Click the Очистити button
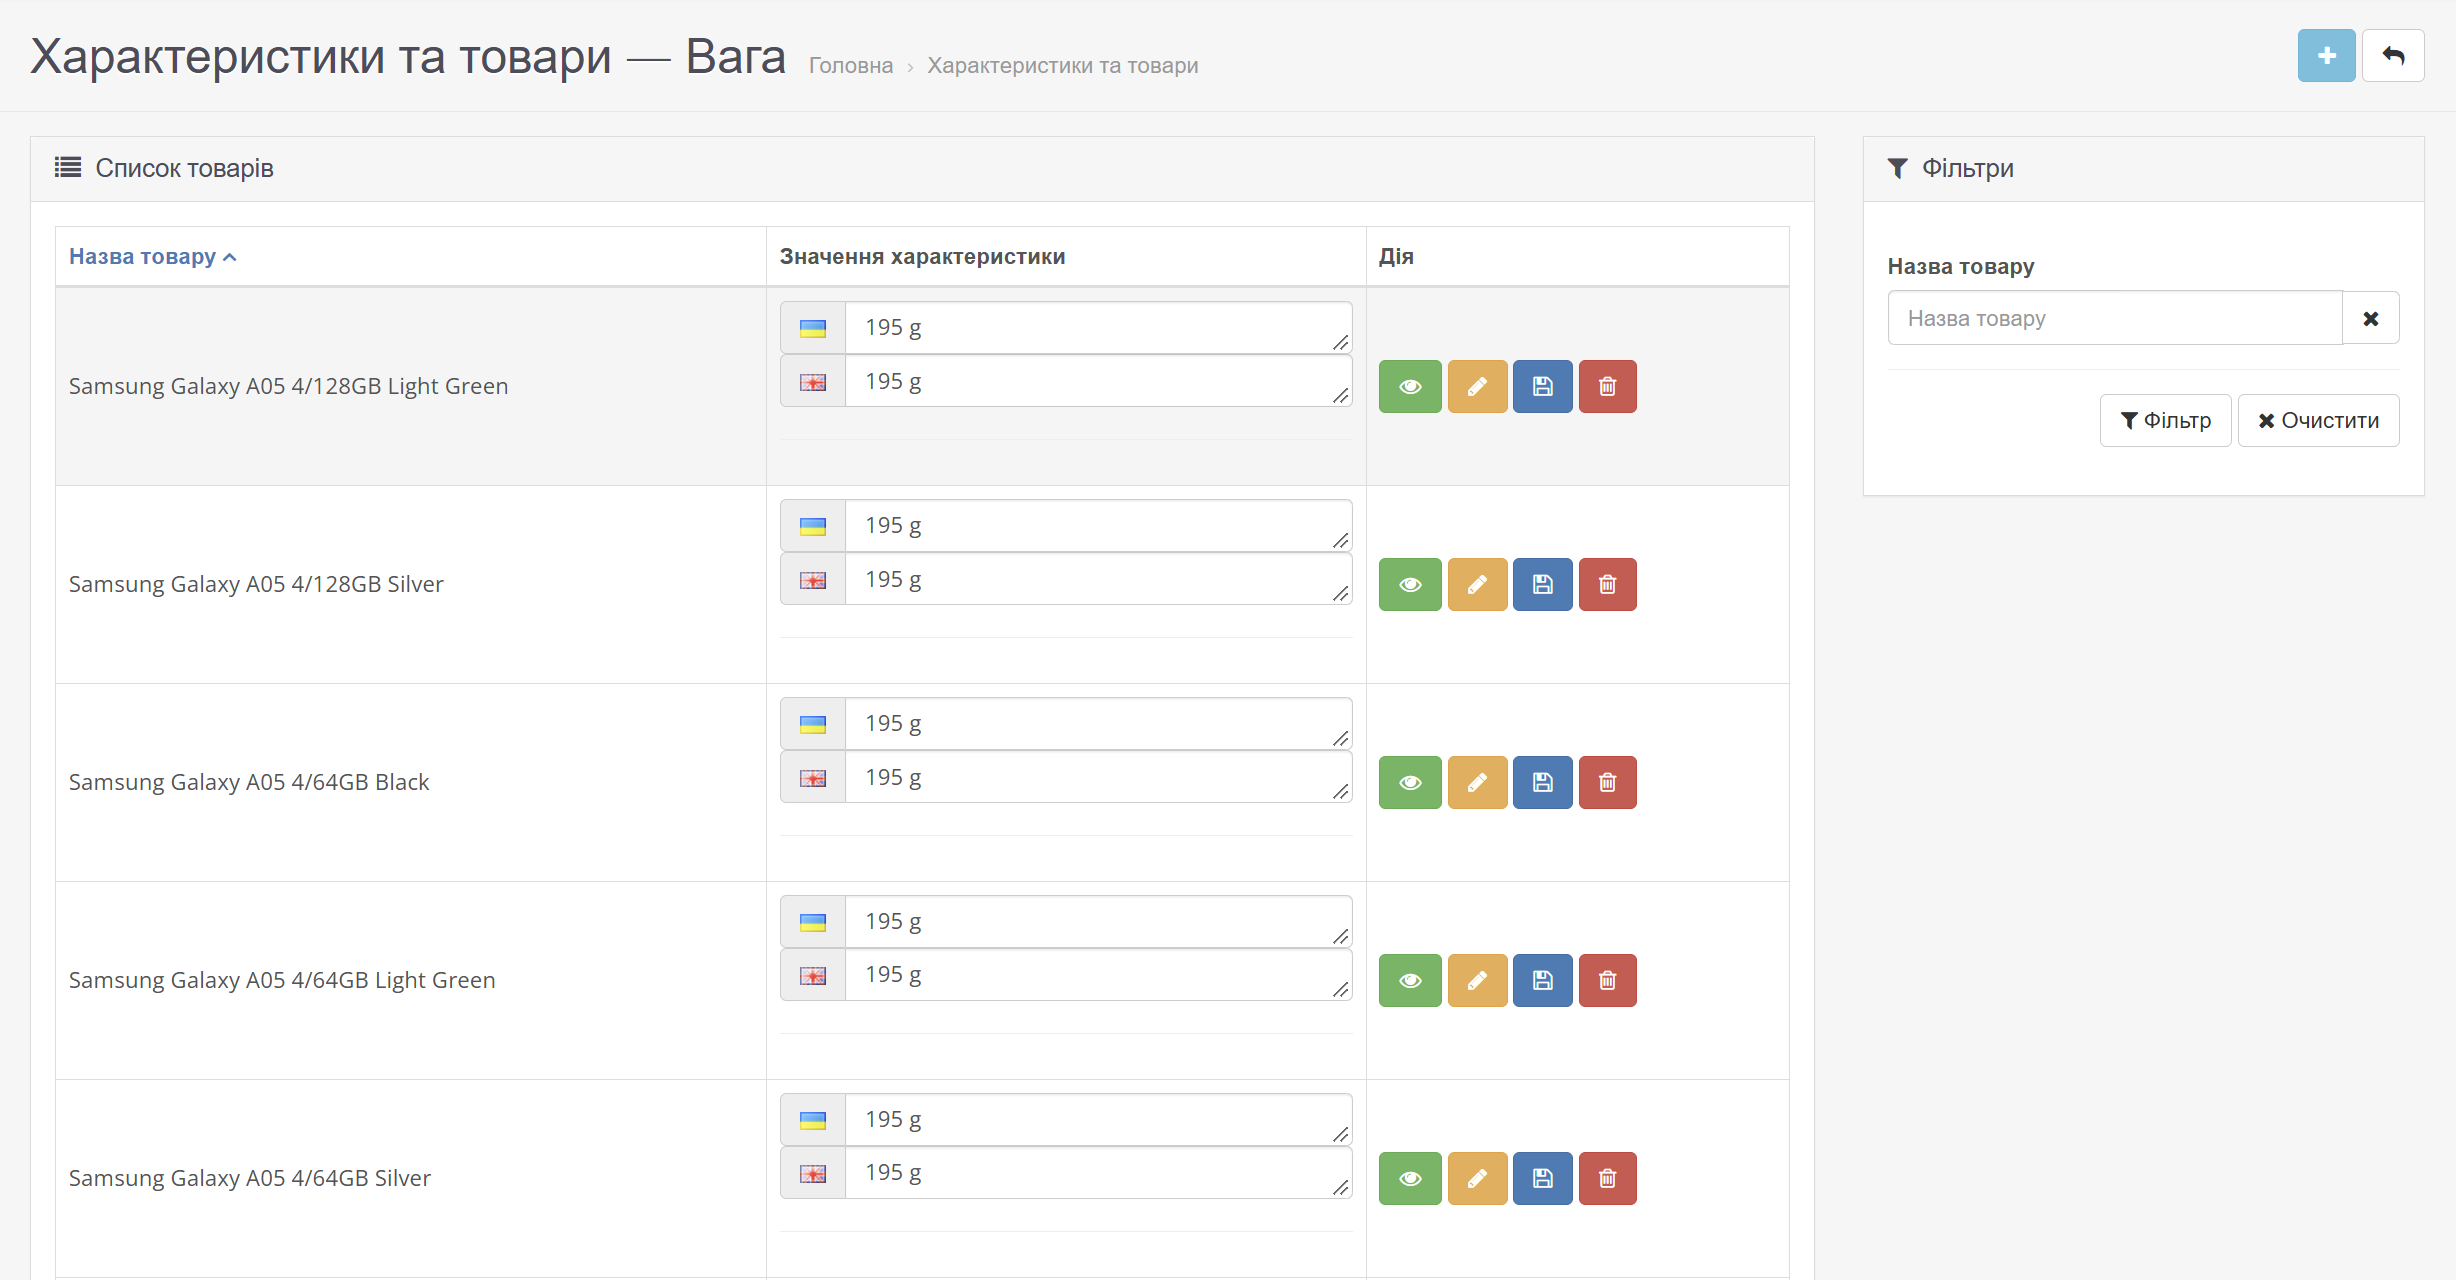The image size is (2456, 1280). [x=2318, y=420]
